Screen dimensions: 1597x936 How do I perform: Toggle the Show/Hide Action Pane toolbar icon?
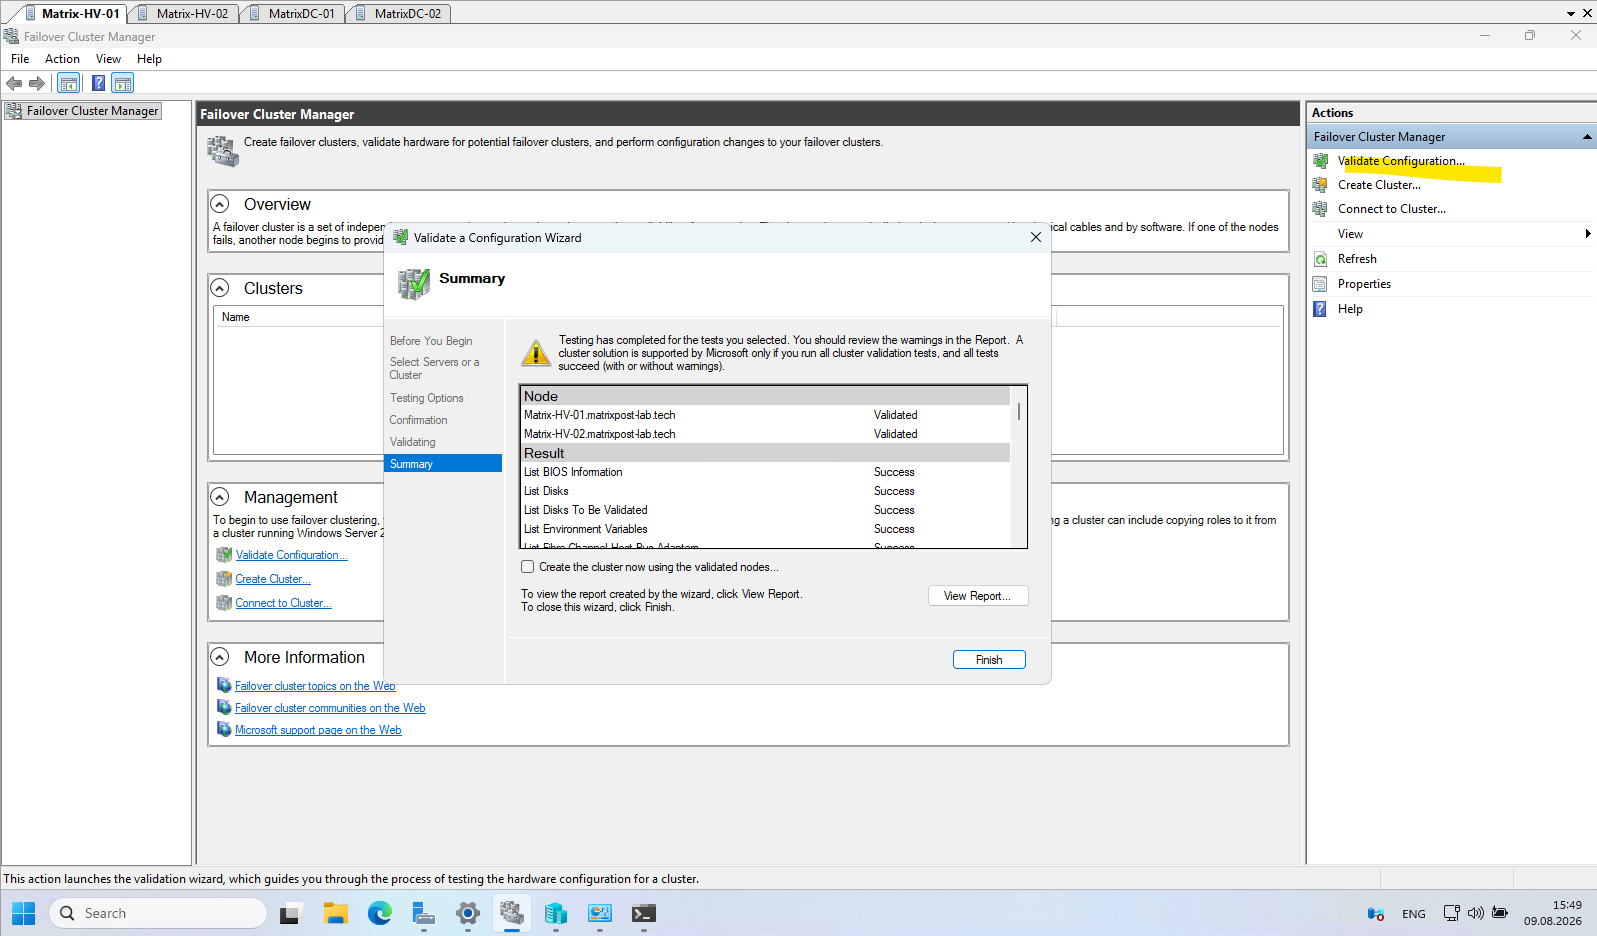click(x=123, y=83)
